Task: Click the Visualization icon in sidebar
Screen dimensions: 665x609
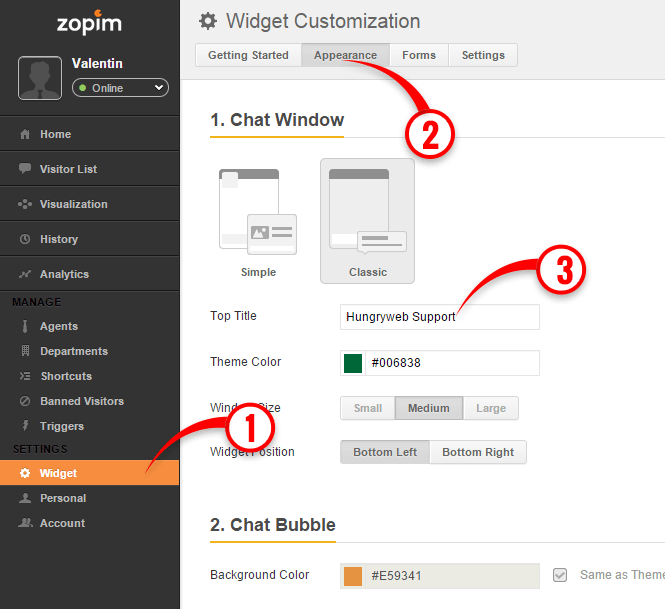Action: tap(25, 204)
